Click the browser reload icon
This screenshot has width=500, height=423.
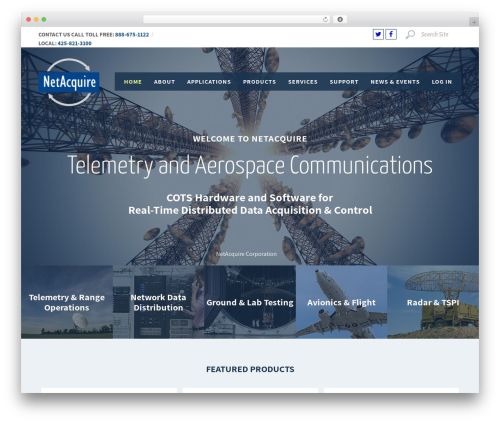(x=325, y=20)
